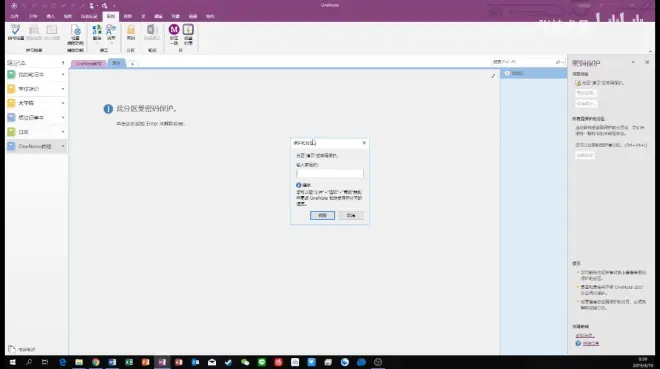The height and width of the screenshot is (369, 660).
Task: Select the blue locked section tab
Action: coord(116,63)
